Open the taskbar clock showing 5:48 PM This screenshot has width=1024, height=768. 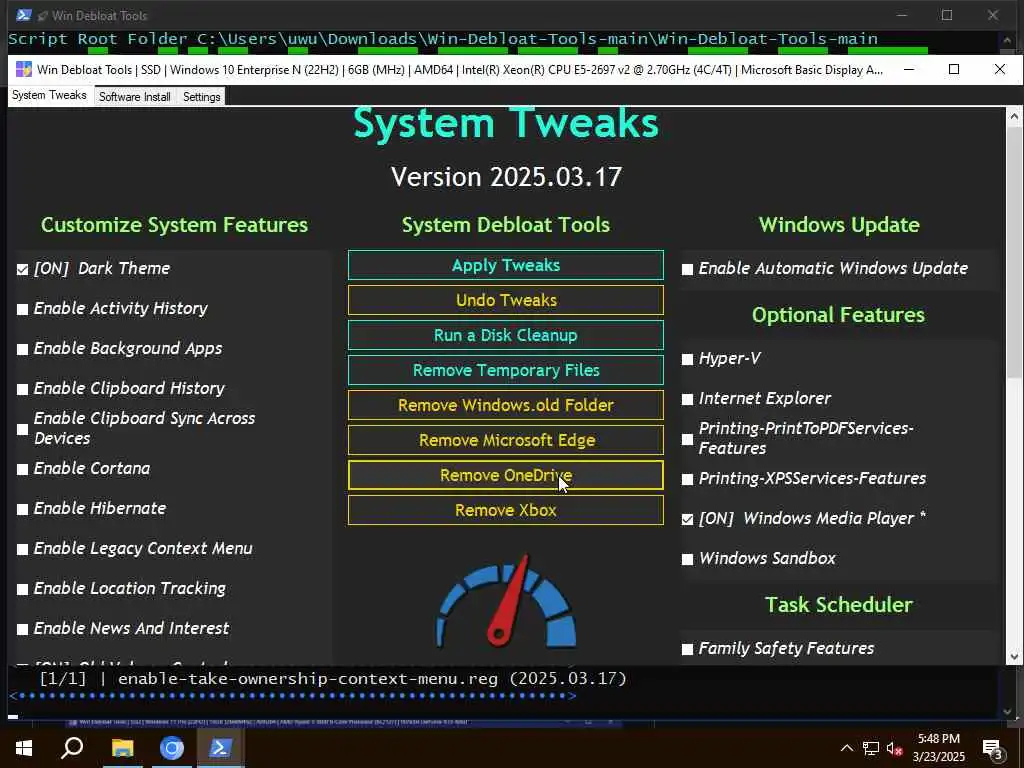938,748
